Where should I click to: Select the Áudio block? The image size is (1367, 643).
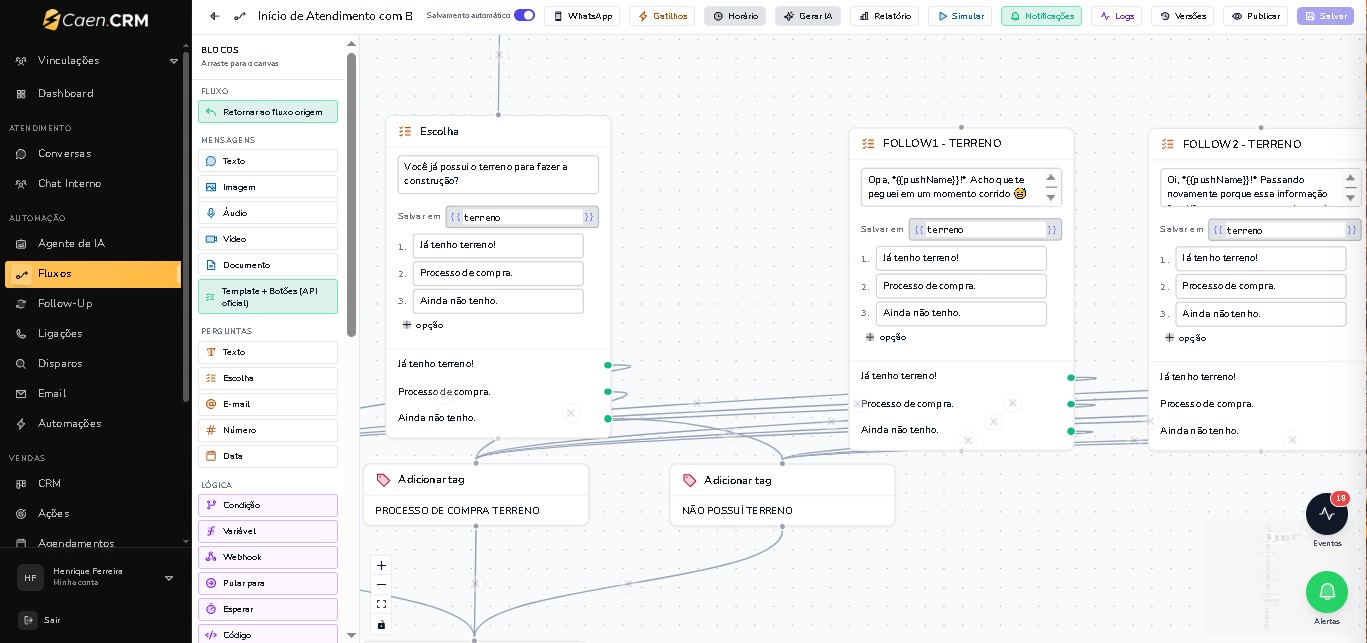268,213
